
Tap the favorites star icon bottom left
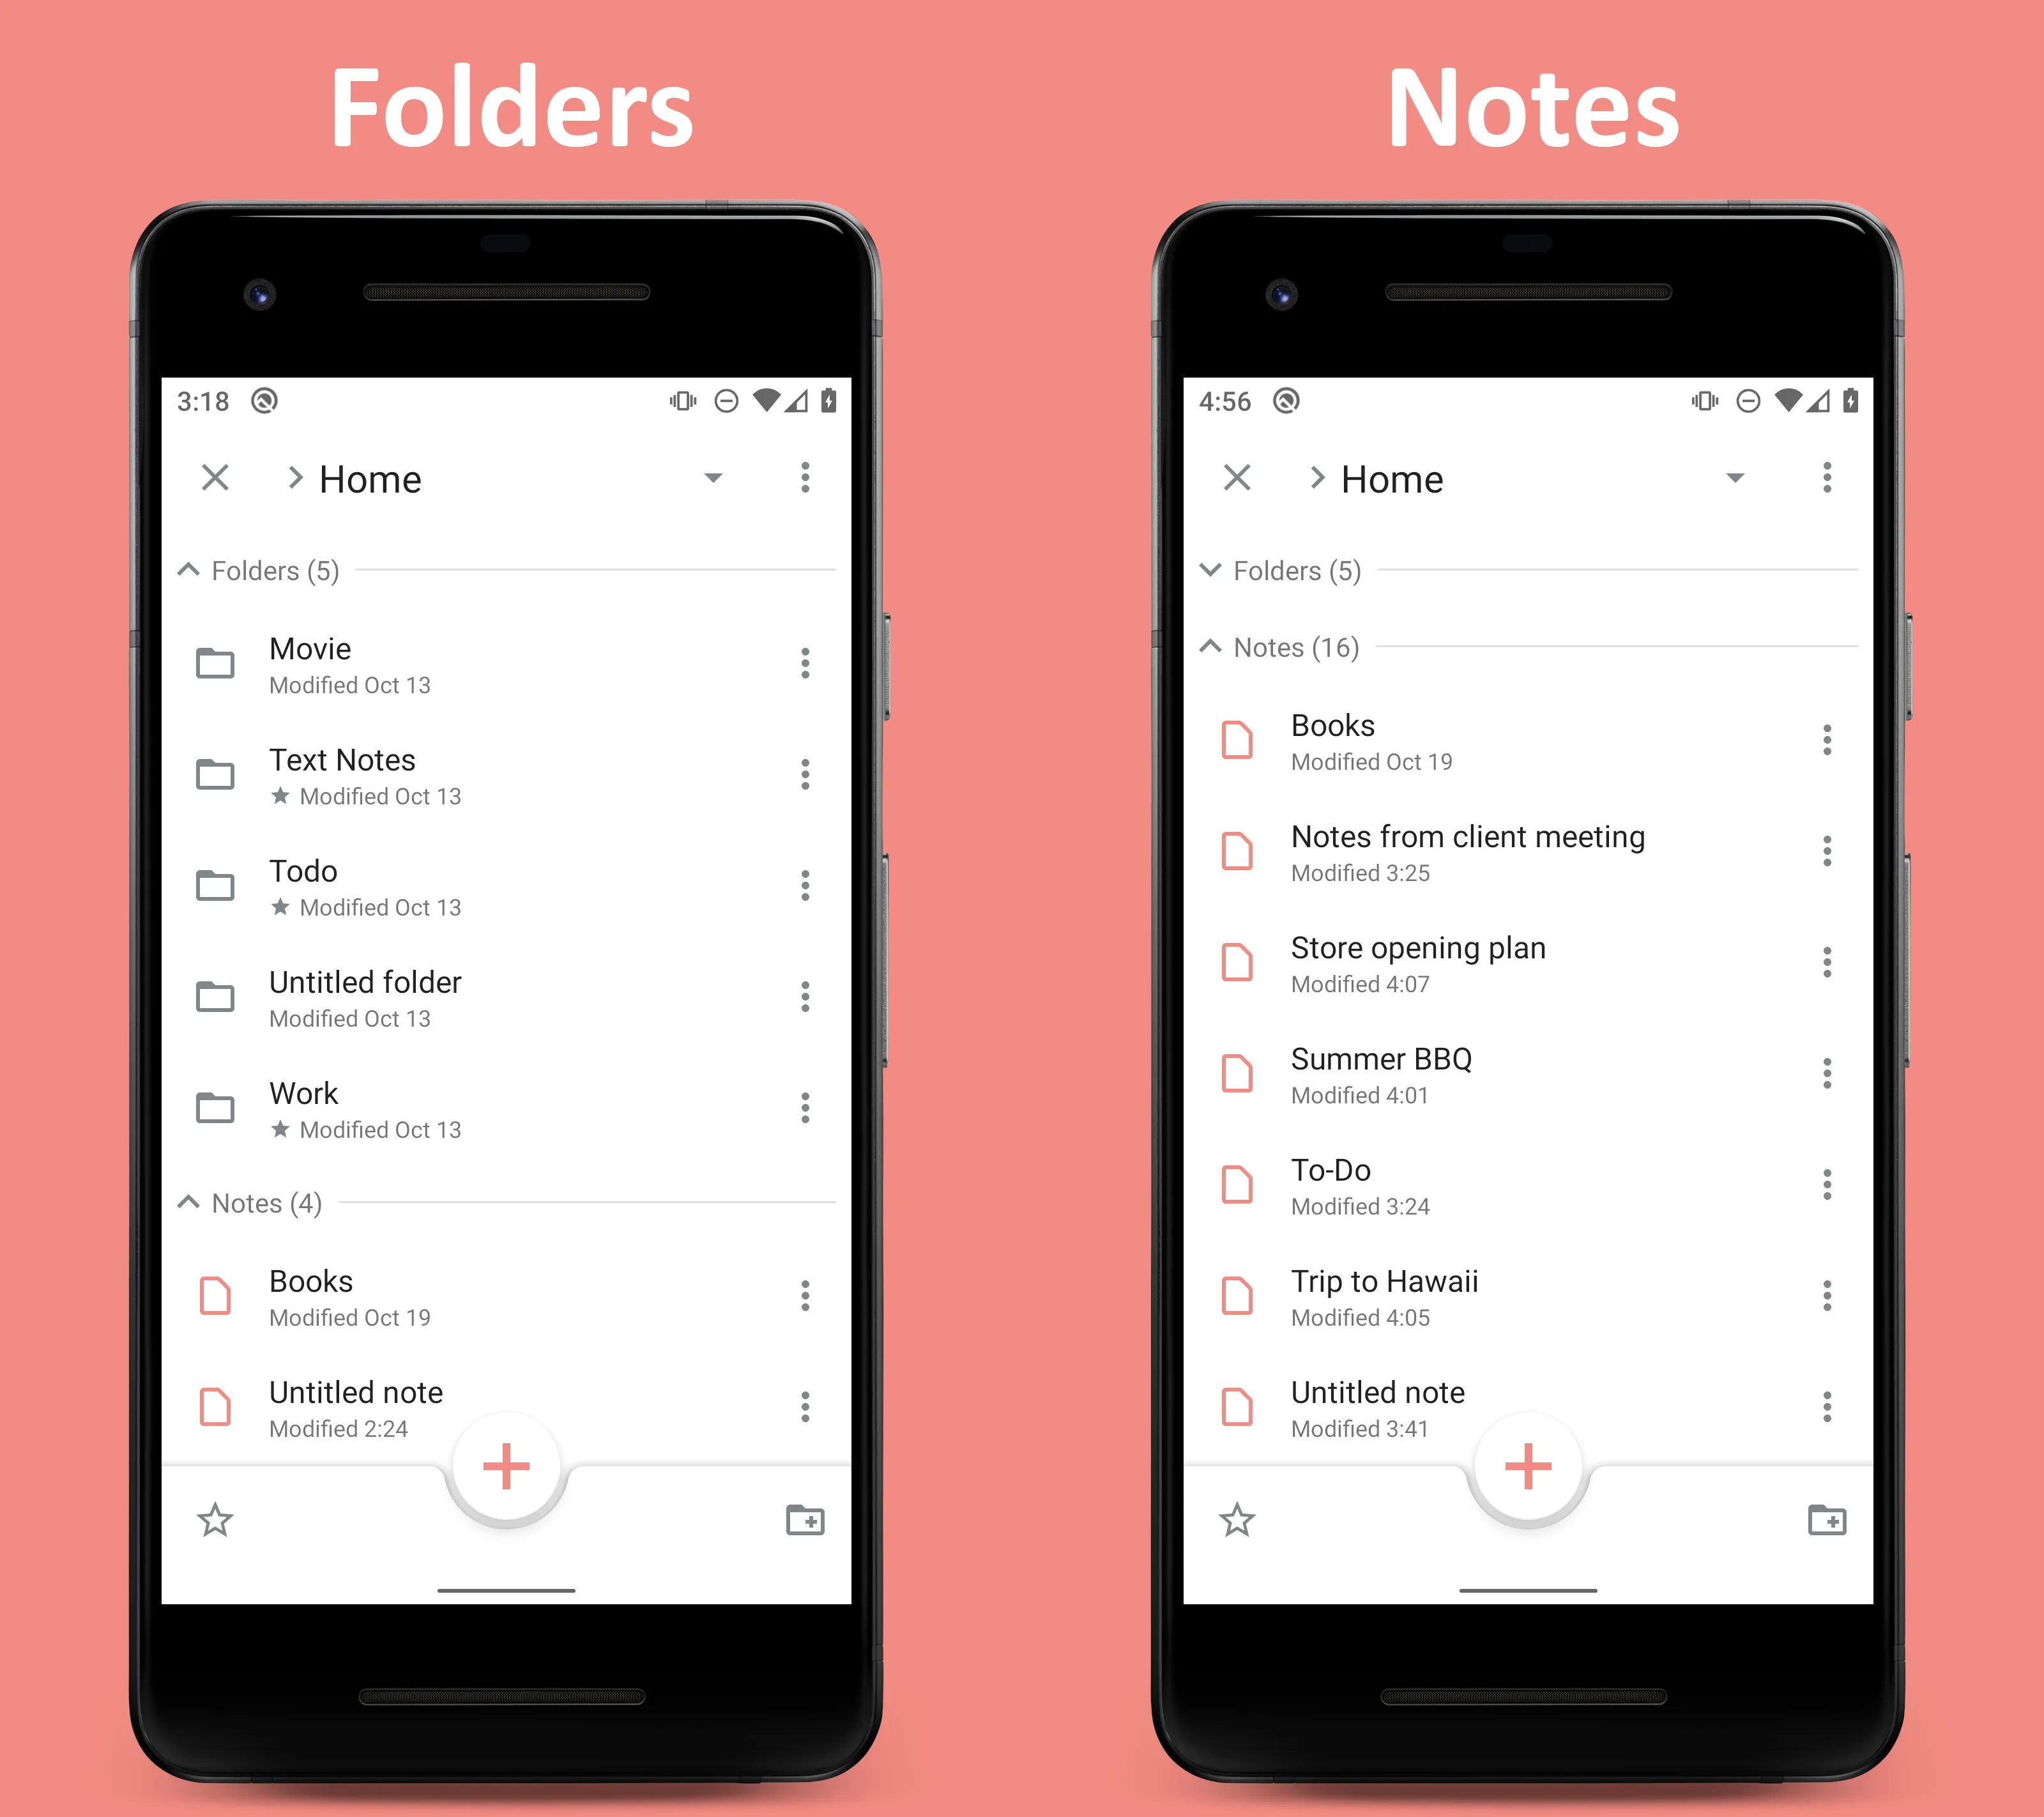[216, 1517]
